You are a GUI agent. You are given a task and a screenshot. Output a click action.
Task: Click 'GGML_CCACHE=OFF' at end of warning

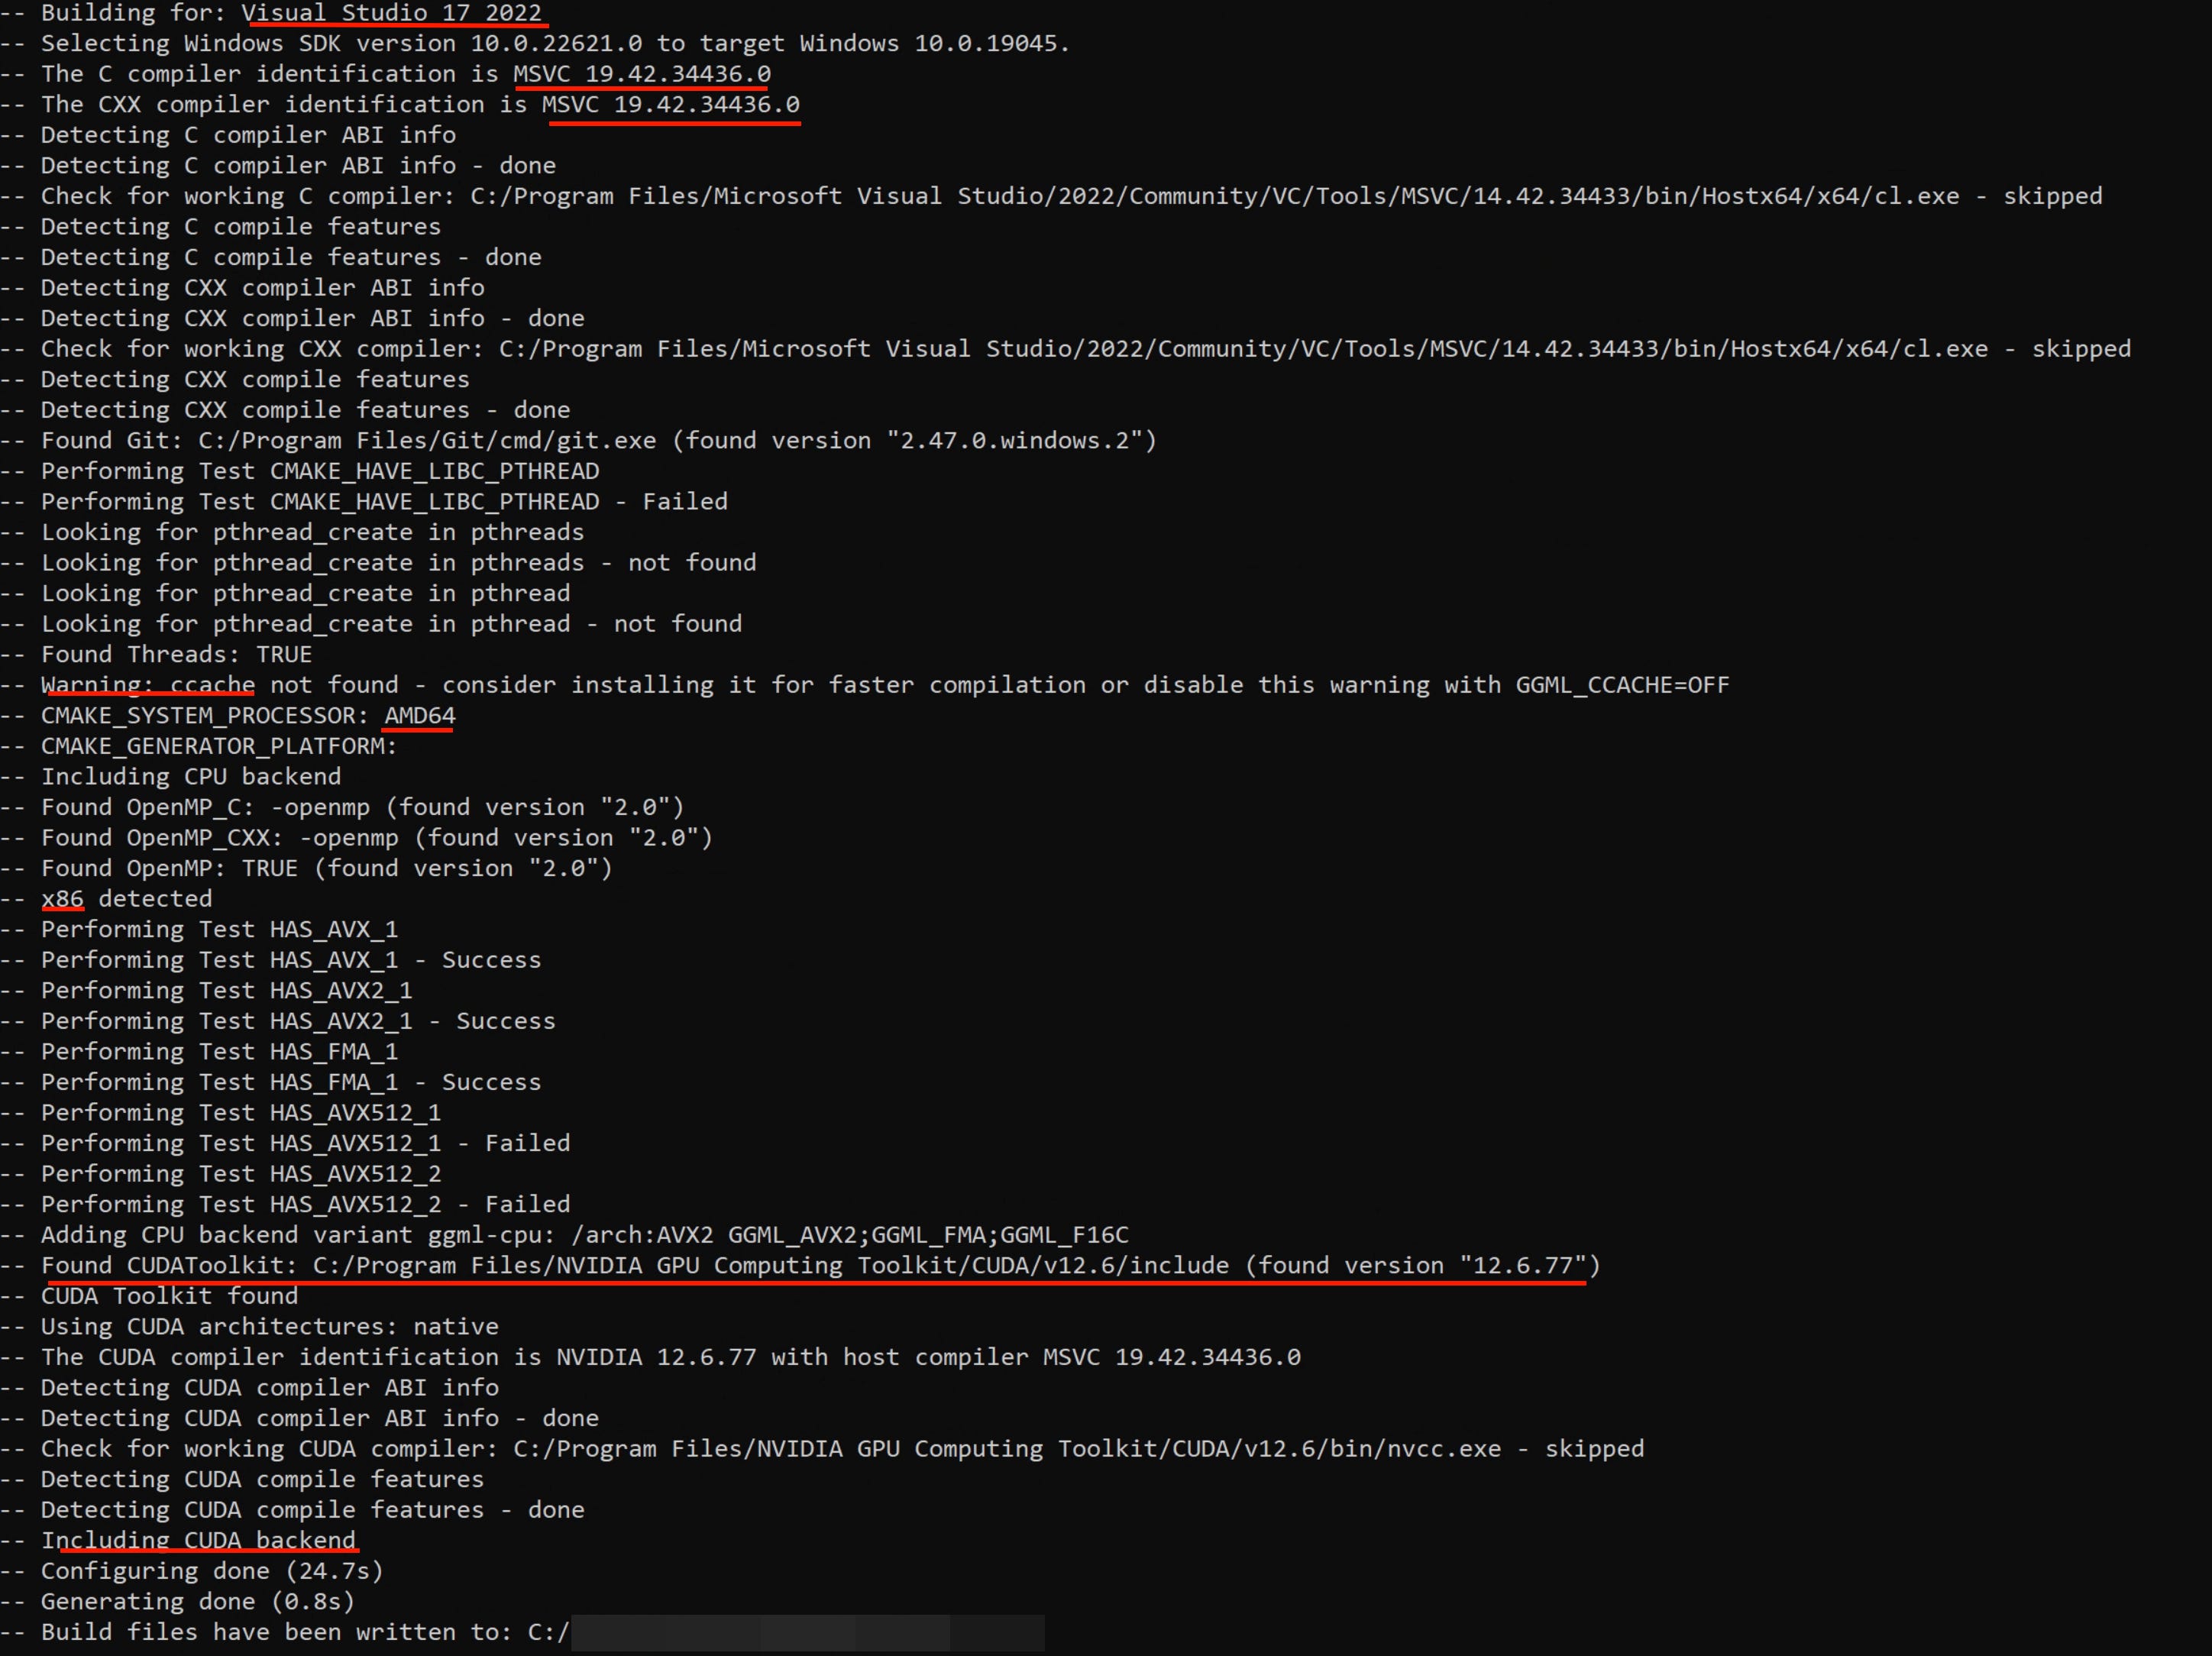coord(1621,685)
